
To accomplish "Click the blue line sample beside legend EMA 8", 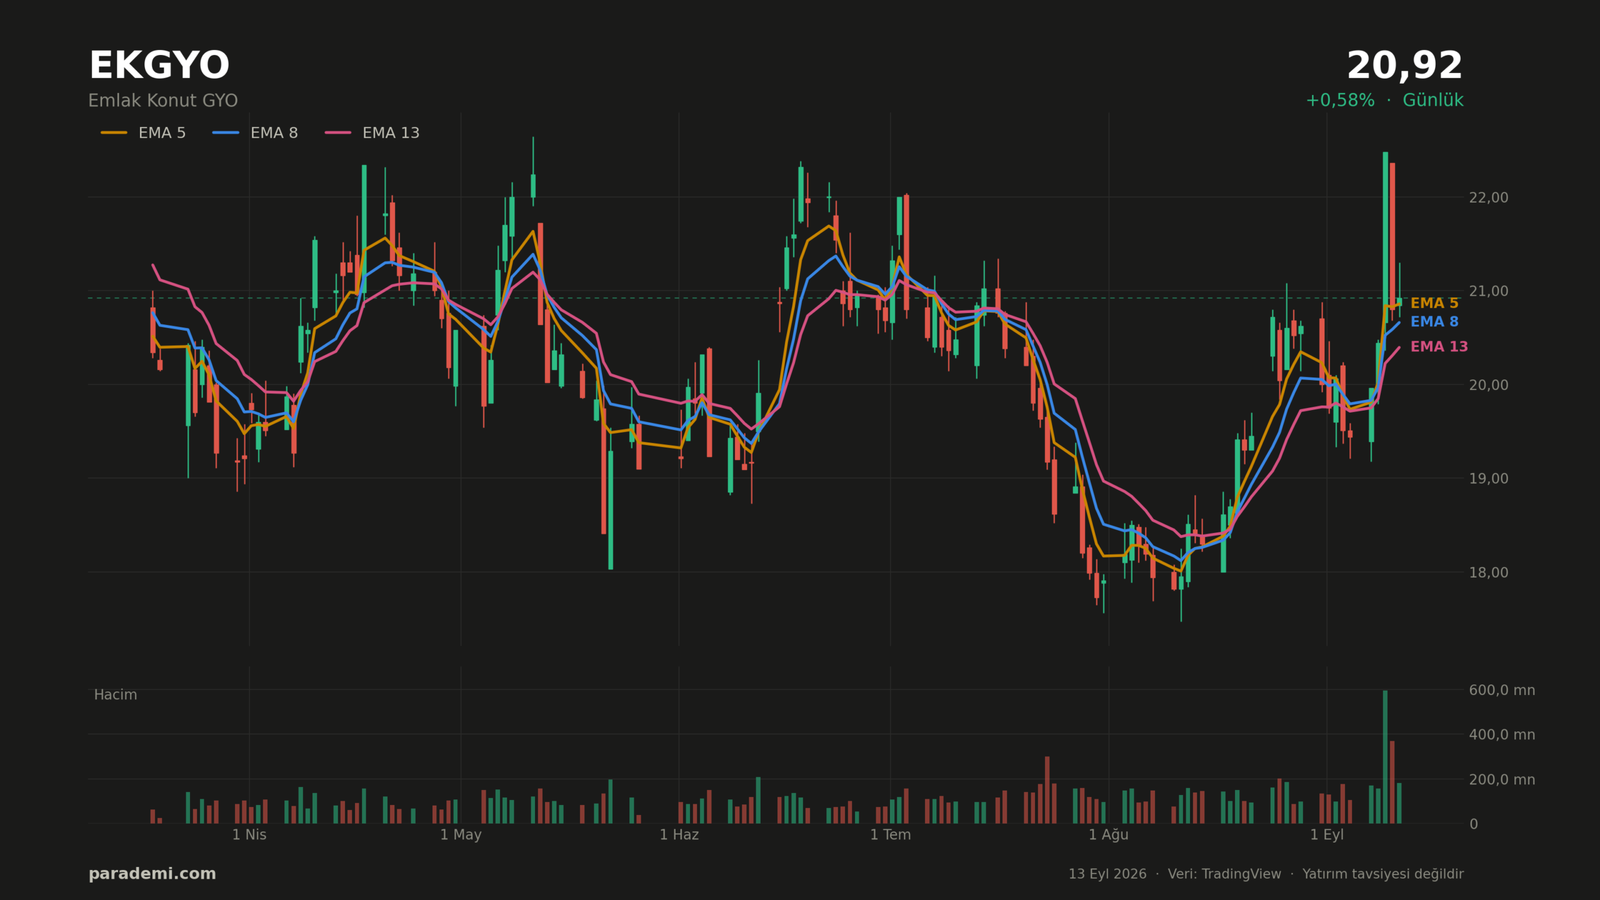I will click(226, 133).
